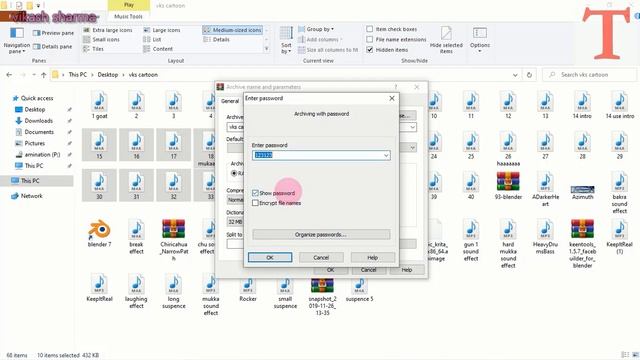Viewport: 640px width, 360px height.
Task: Toggle Item check boxes option
Action: coord(369,29)
